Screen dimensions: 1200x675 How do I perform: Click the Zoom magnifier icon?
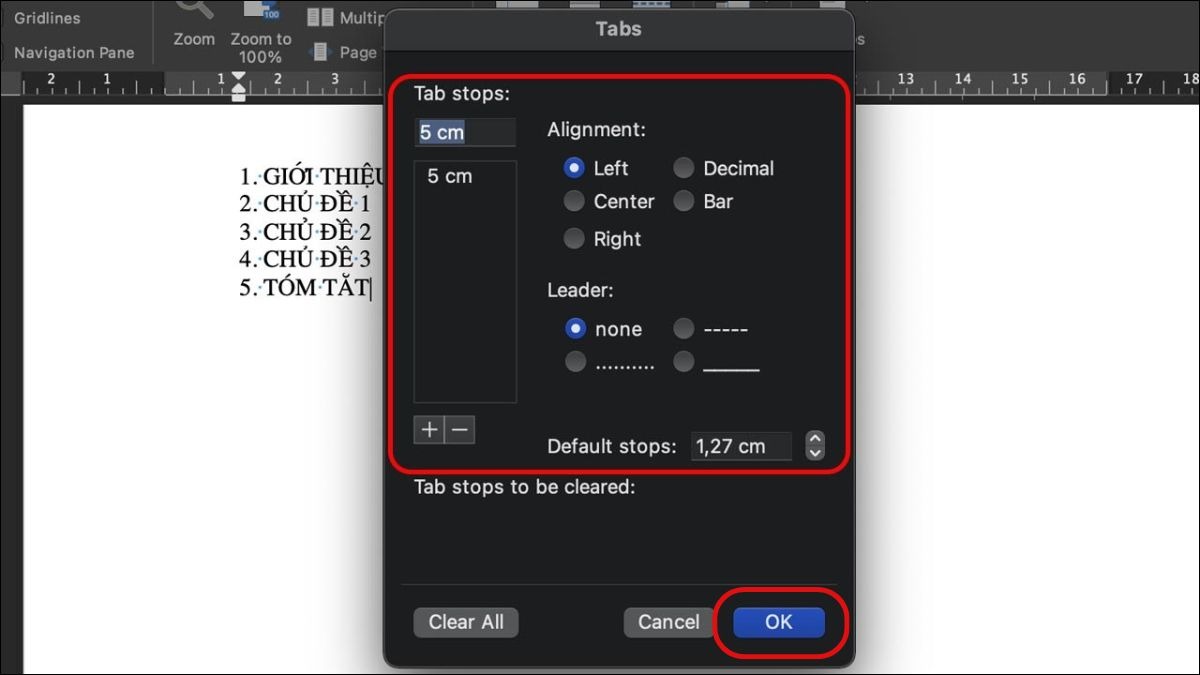(193, 10)
